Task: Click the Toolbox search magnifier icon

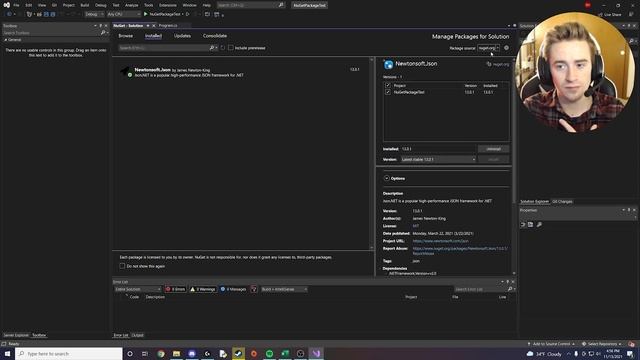Action: click(103, 33)
